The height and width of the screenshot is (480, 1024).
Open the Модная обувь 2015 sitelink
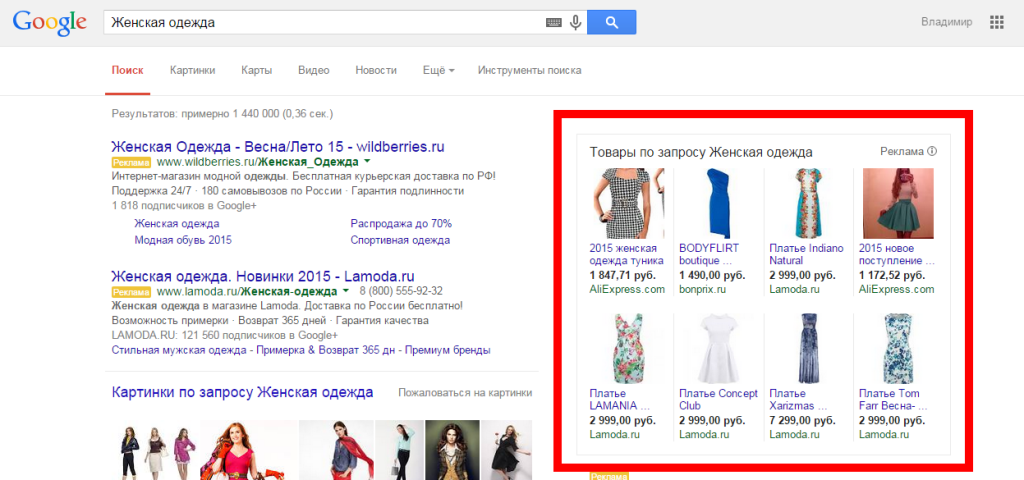click(183, 240)
